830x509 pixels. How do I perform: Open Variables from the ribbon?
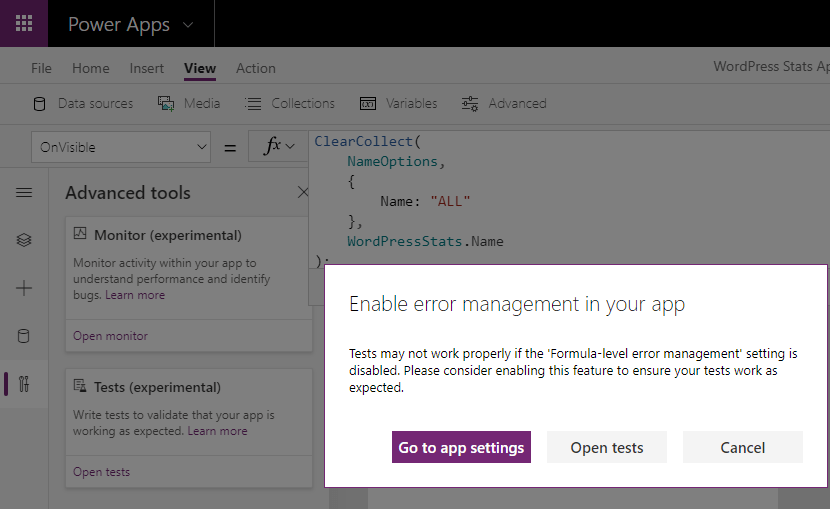[411, 103]
